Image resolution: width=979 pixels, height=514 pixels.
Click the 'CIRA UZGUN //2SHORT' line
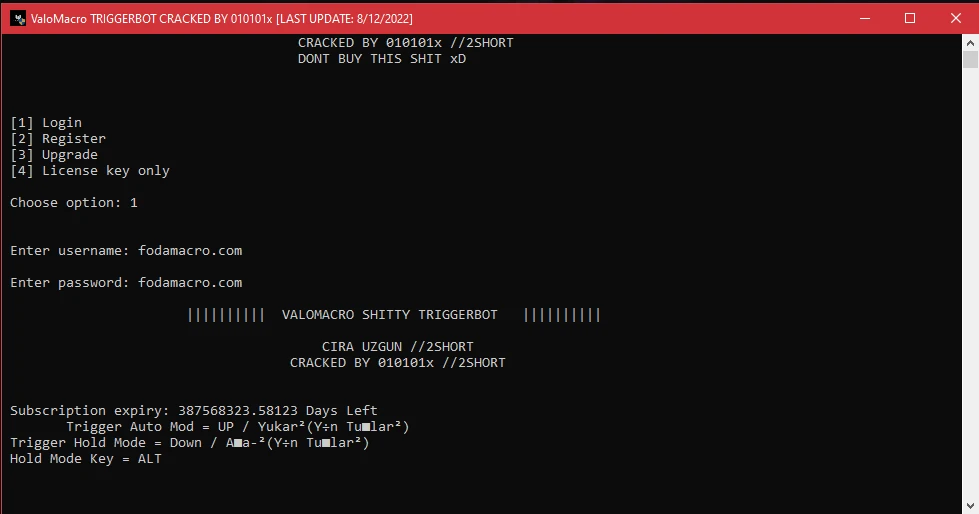tap(398, 347)
